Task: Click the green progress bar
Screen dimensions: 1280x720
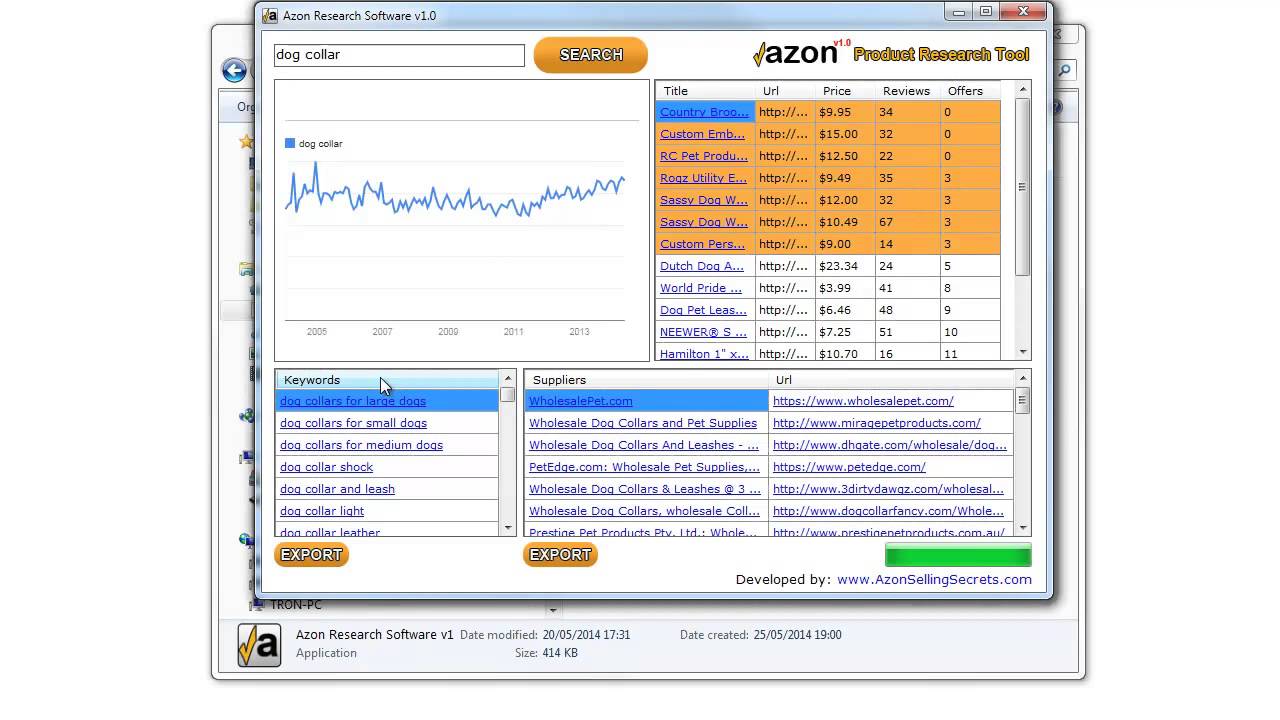Action: click(x=958, y=555)
